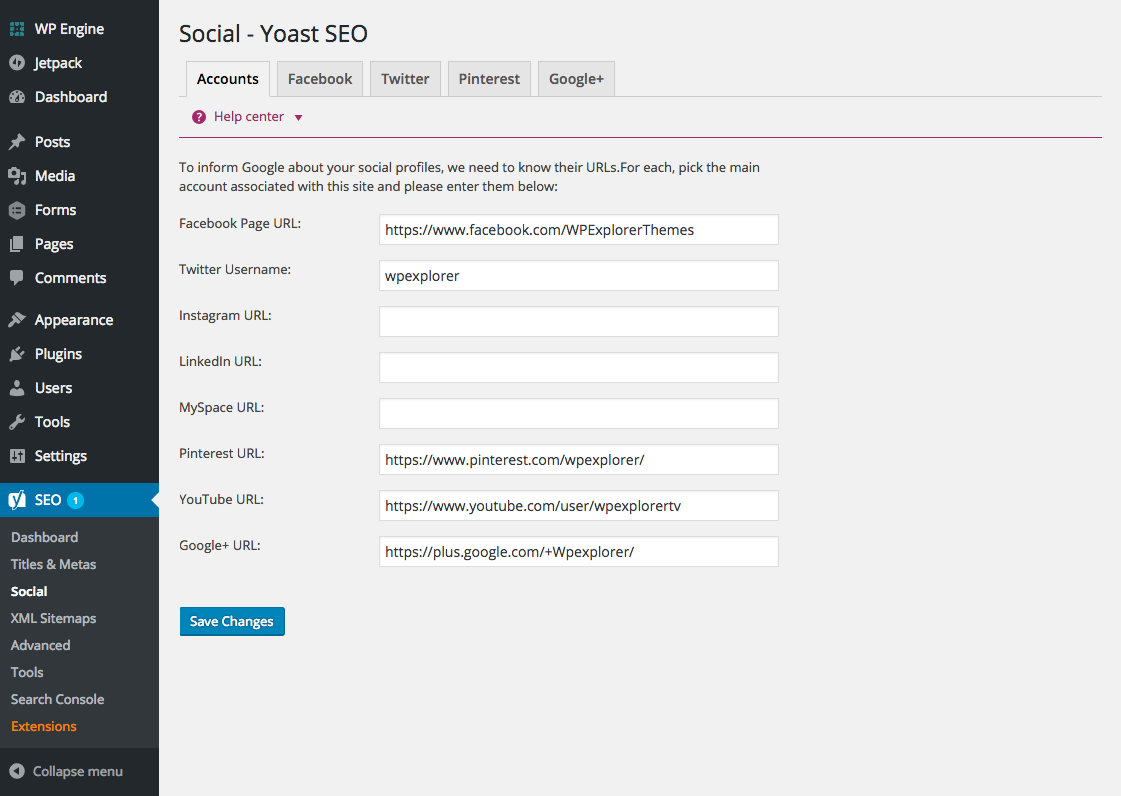
Task: Click the Jetpack icon in sidebar
Action: [x=17, y=63]
